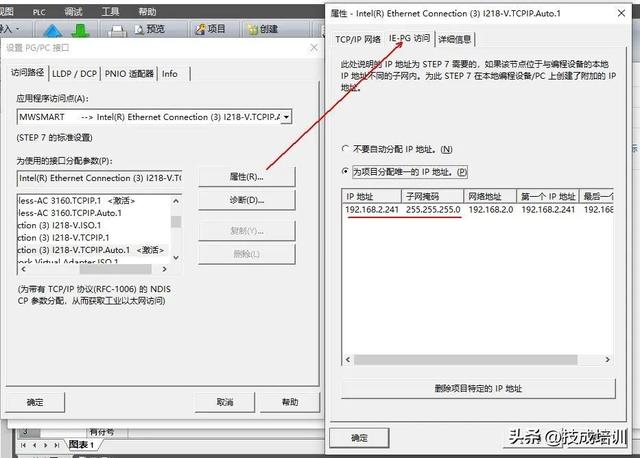
Task: Click the IP table's horizontal scrollbar thumb
Action: click(465, 360)
